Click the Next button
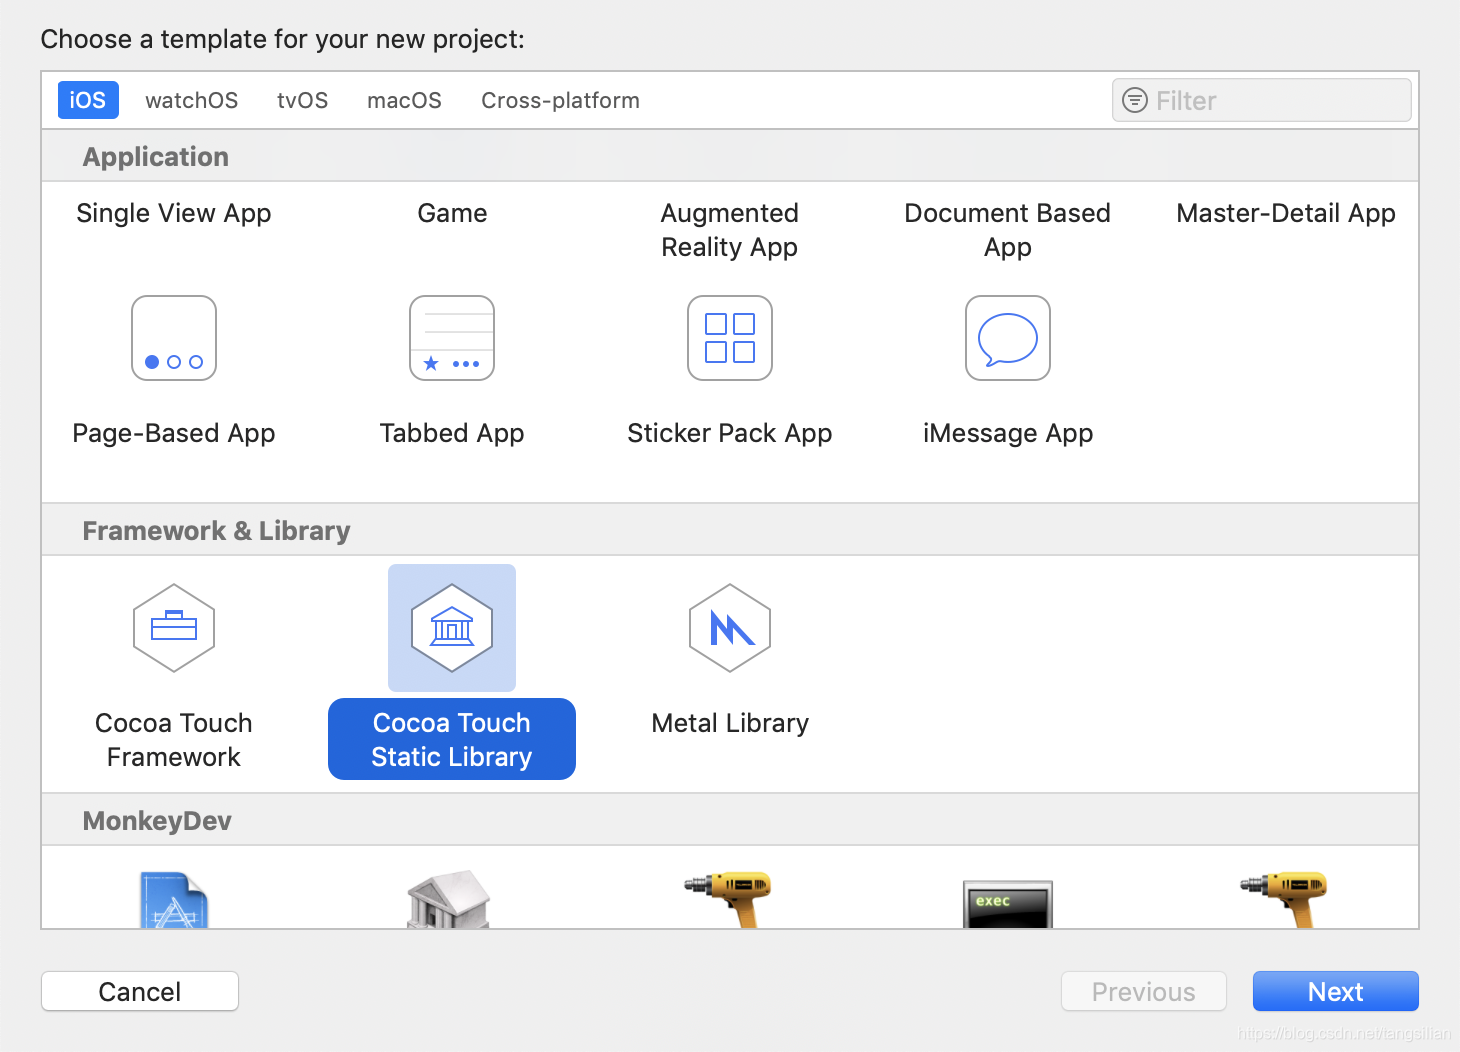The width and height of the screenshot is (1460, 1052). 1336,991
